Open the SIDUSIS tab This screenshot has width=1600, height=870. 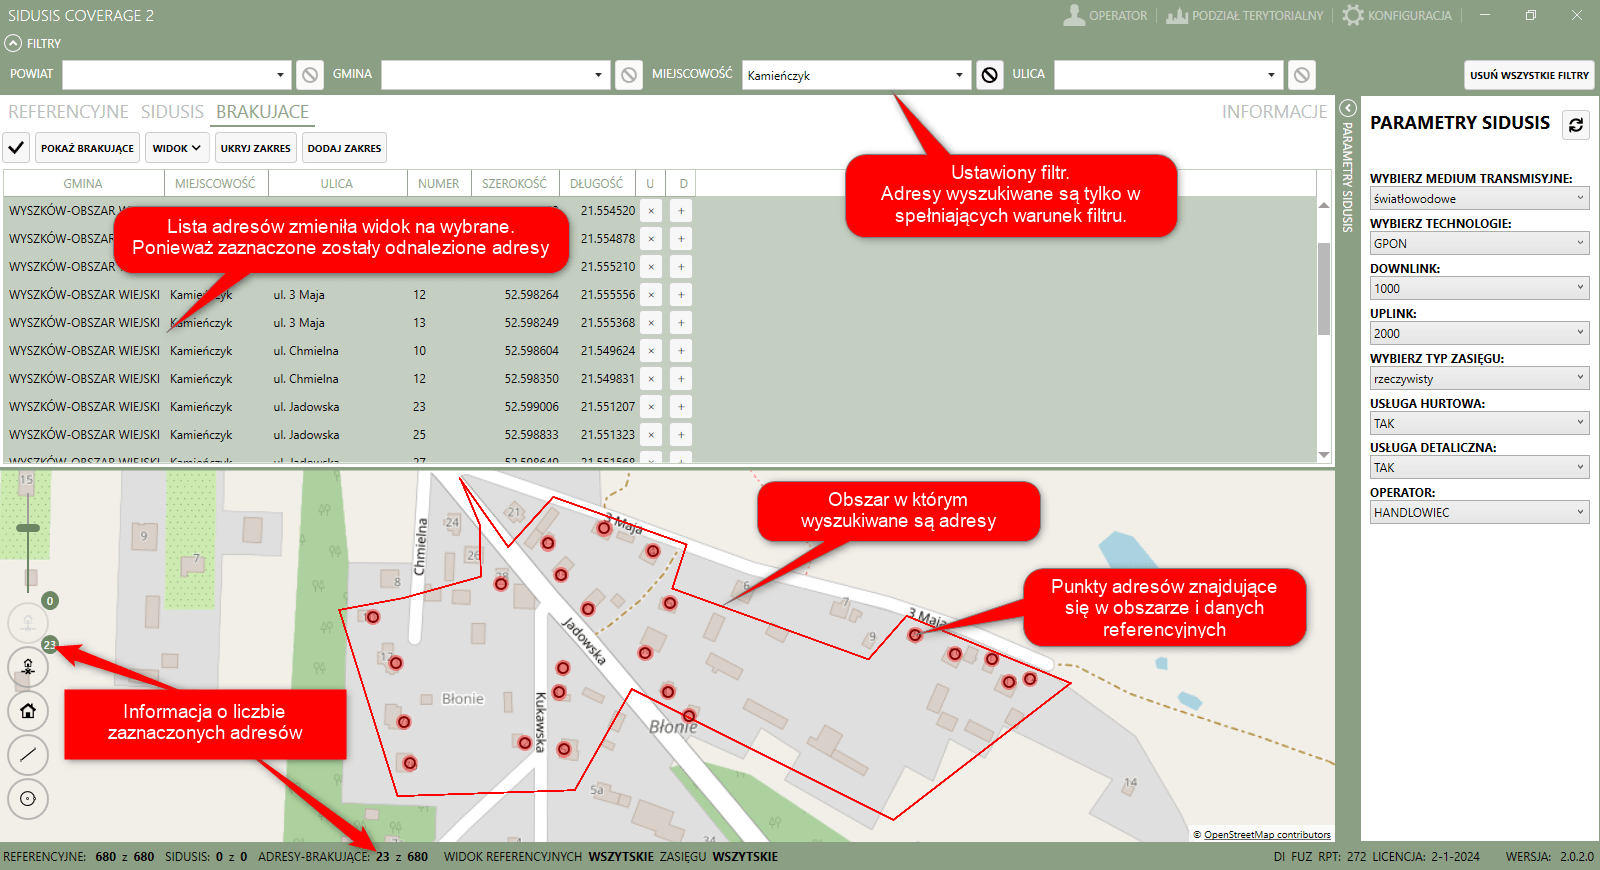pyautogui.click(x=172, y=112)
